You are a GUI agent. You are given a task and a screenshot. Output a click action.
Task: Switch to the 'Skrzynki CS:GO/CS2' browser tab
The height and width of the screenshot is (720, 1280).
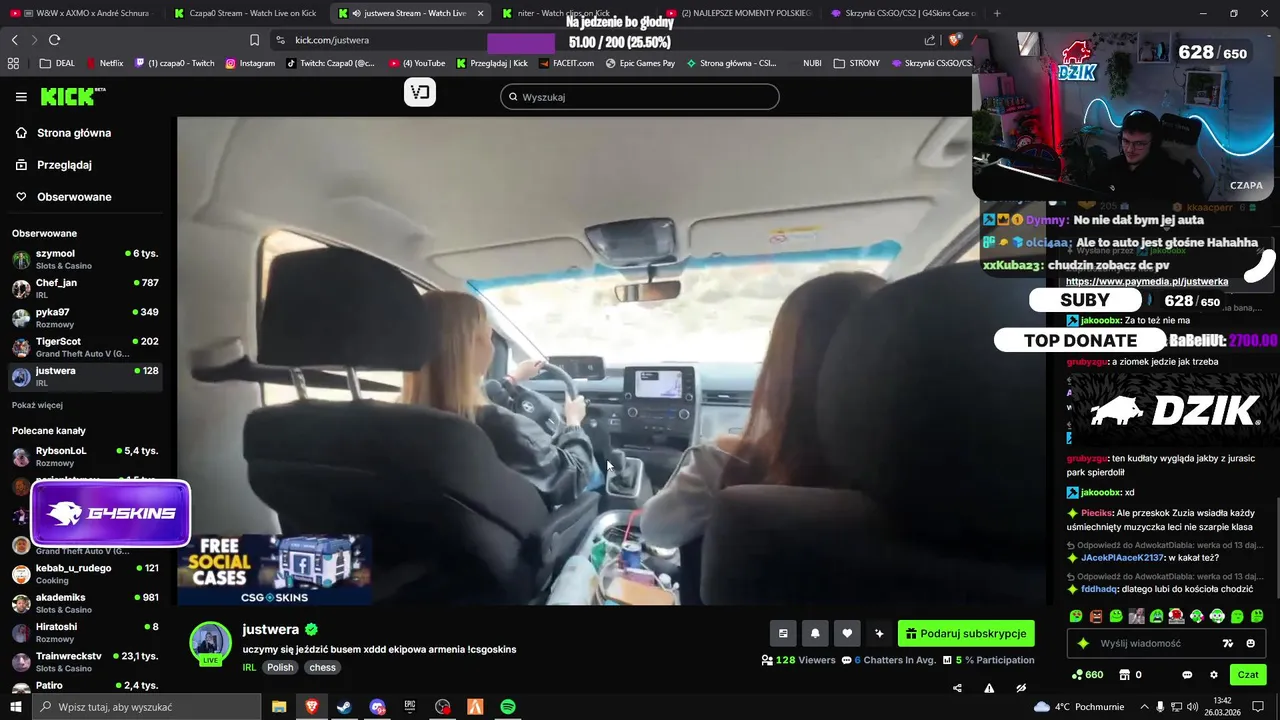tap(903, 13)
